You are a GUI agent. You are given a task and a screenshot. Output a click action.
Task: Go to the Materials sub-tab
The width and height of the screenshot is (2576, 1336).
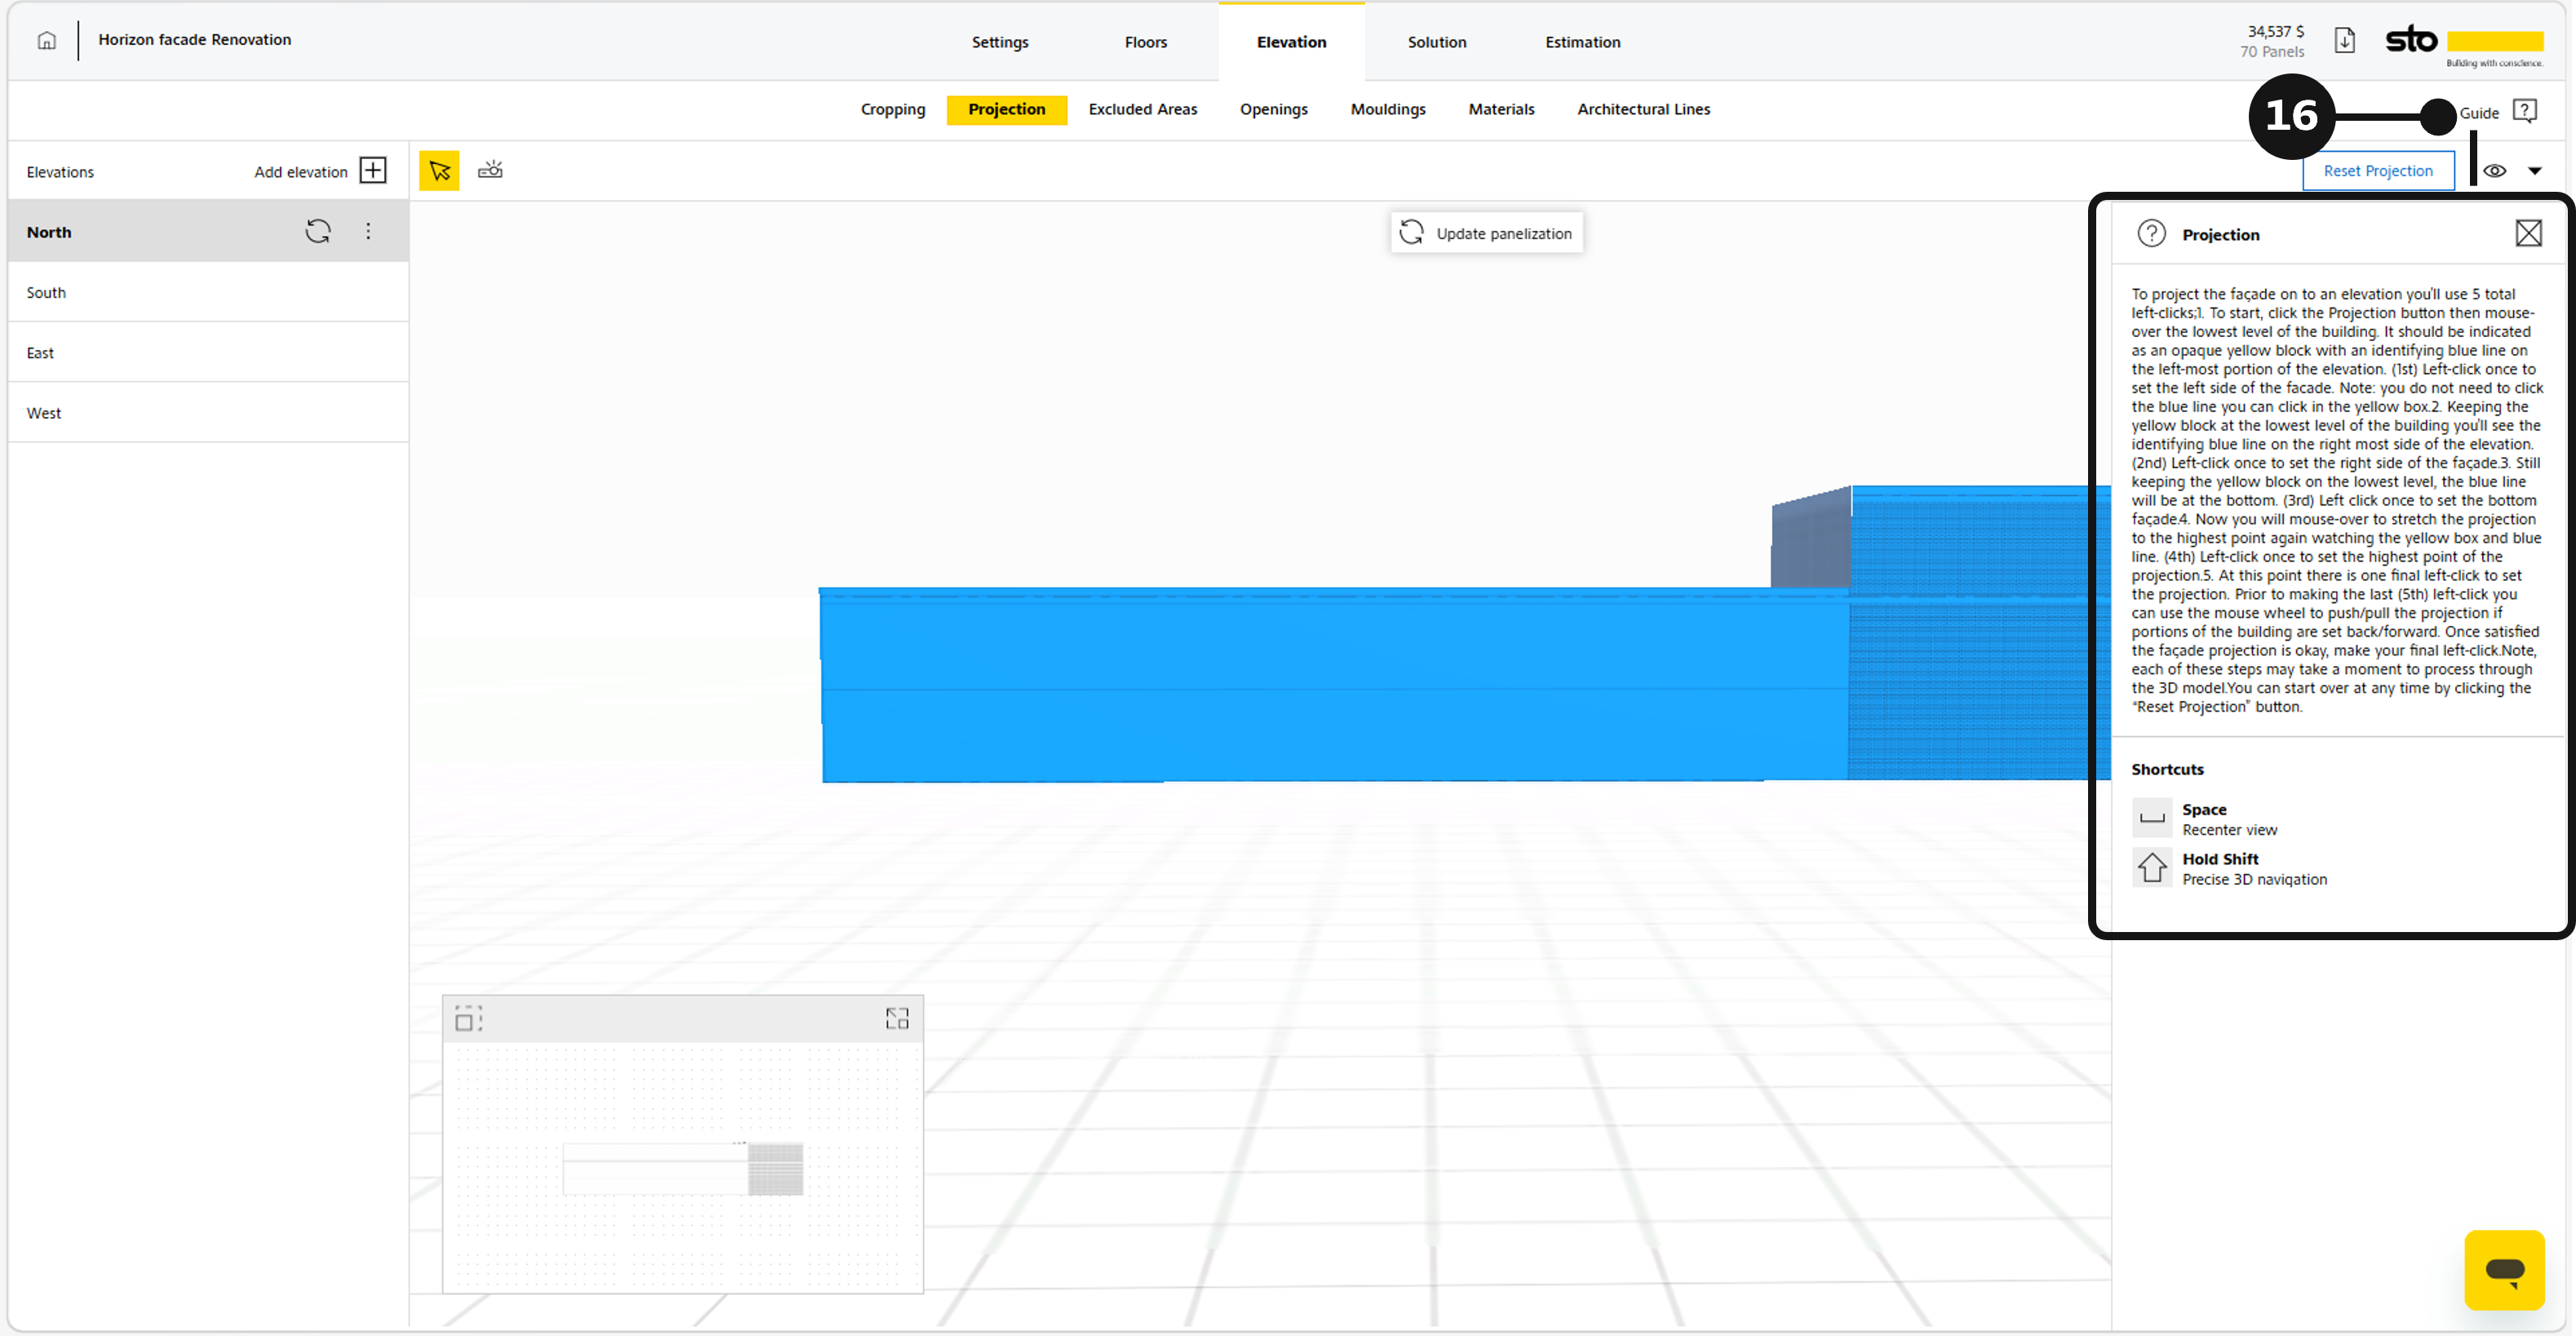coord(1501,109)
